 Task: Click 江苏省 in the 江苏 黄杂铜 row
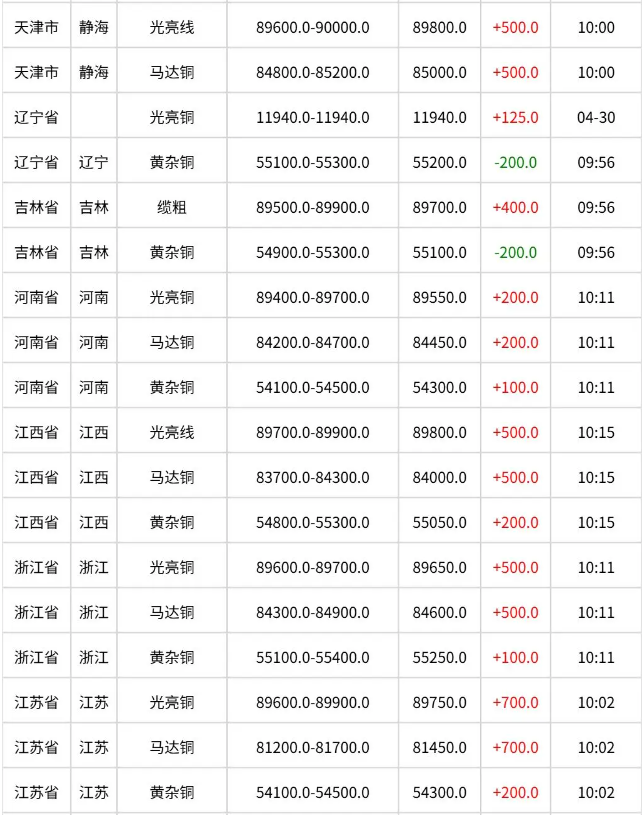pyautogui.click(x=36, y=793)
